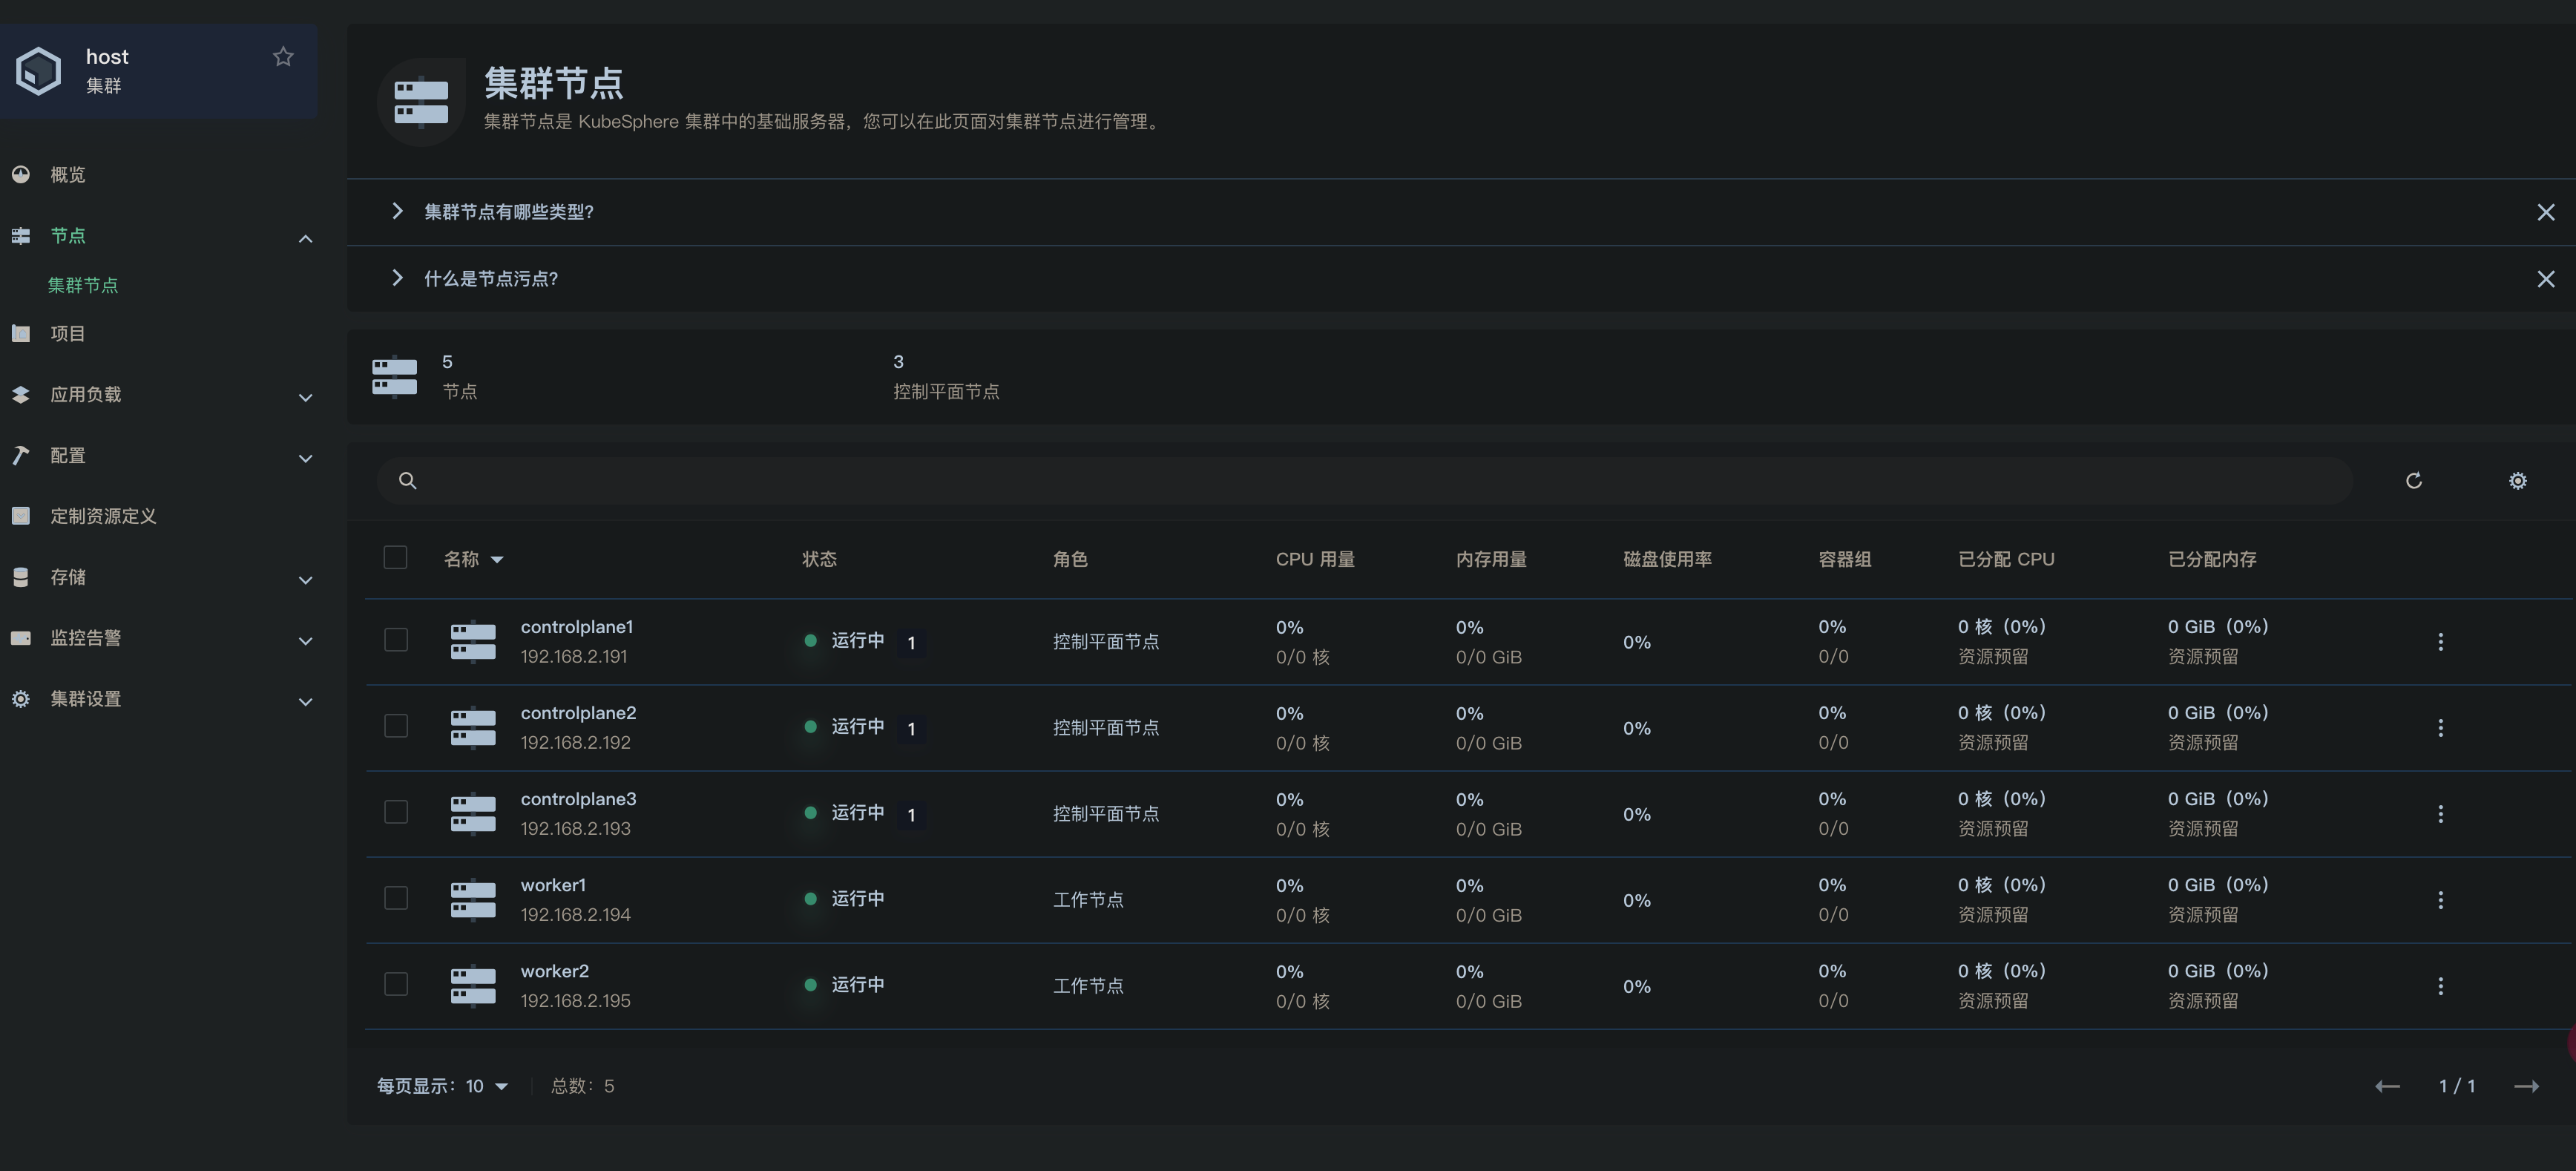
Task: Expand the 应用负载 menu chevron
Action: 306,398
